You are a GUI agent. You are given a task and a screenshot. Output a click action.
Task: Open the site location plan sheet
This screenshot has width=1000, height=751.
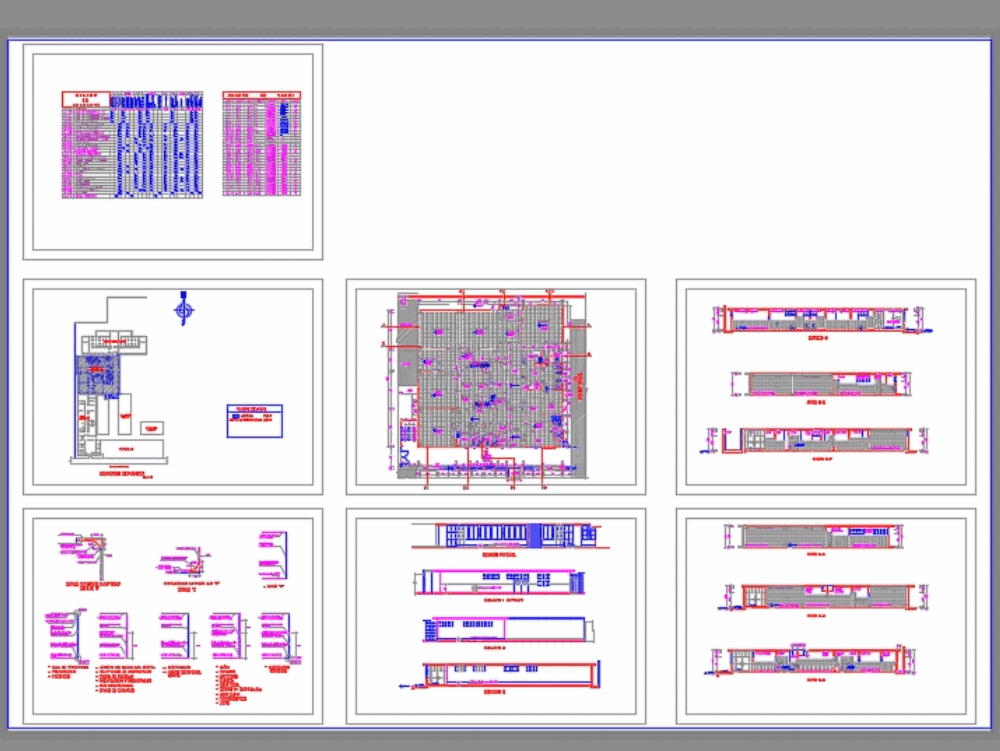173,386
